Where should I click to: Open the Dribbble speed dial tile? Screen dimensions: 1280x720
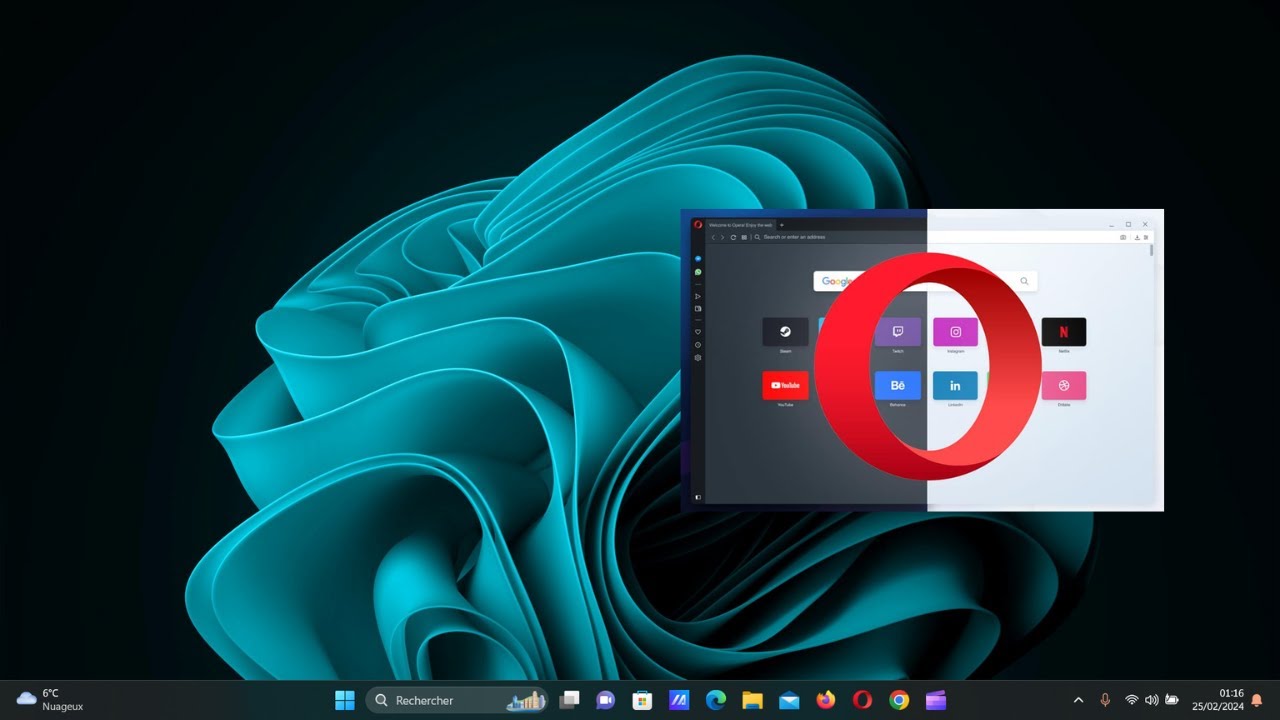click(x=1064, y=386)
